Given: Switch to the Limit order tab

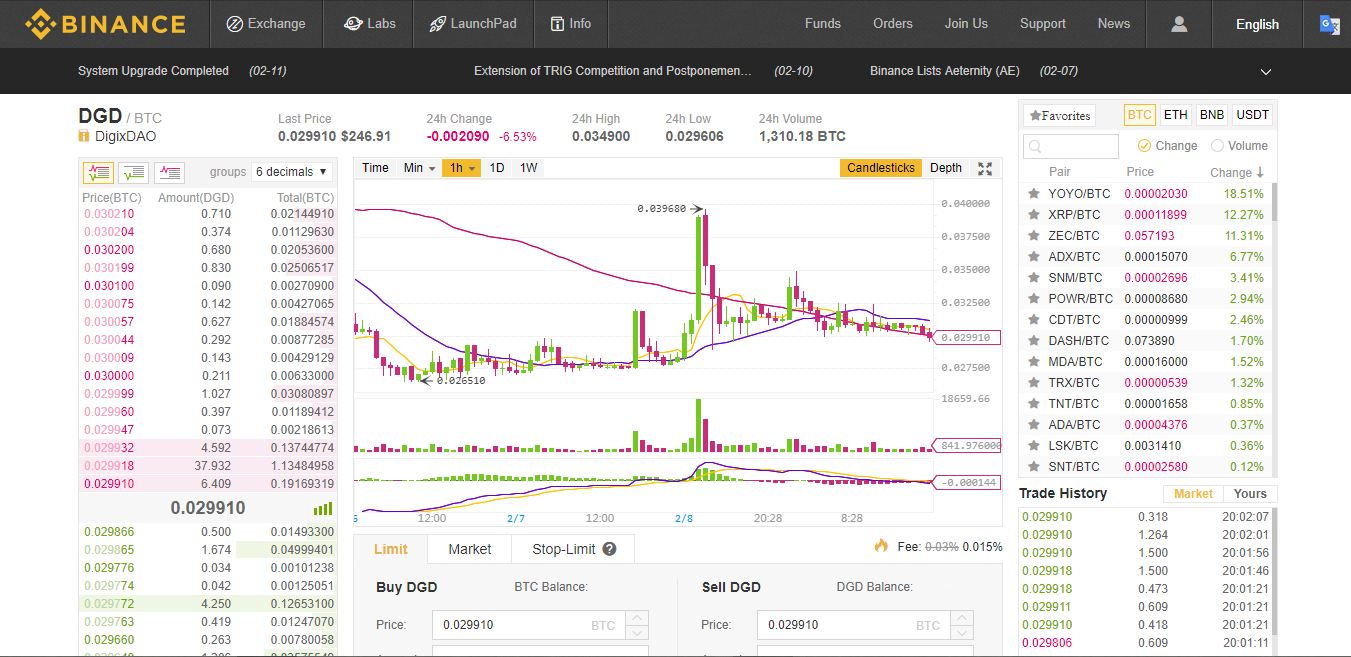Looking at the screenshot, I should click(391, 549).
